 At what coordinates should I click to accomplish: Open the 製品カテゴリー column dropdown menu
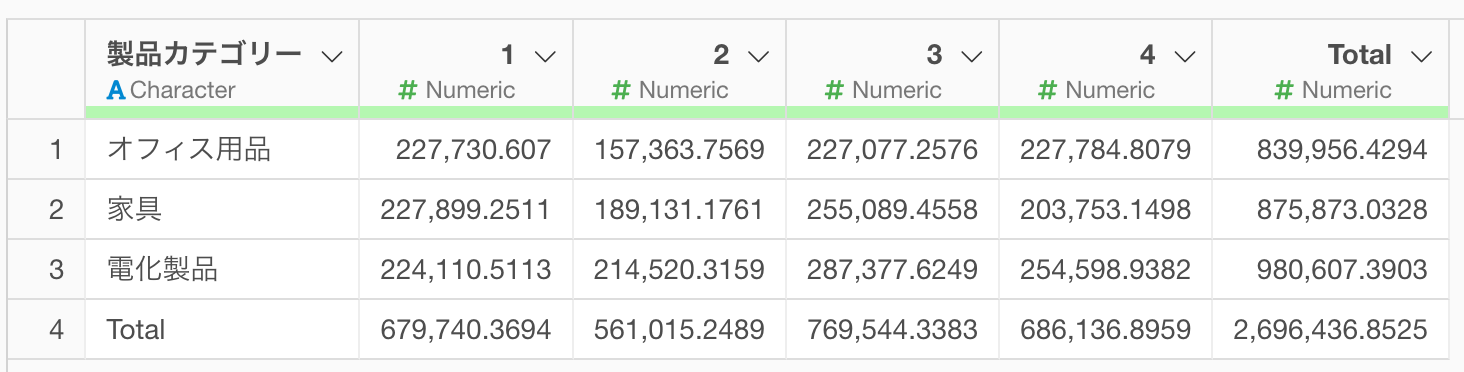pos(332,56)
